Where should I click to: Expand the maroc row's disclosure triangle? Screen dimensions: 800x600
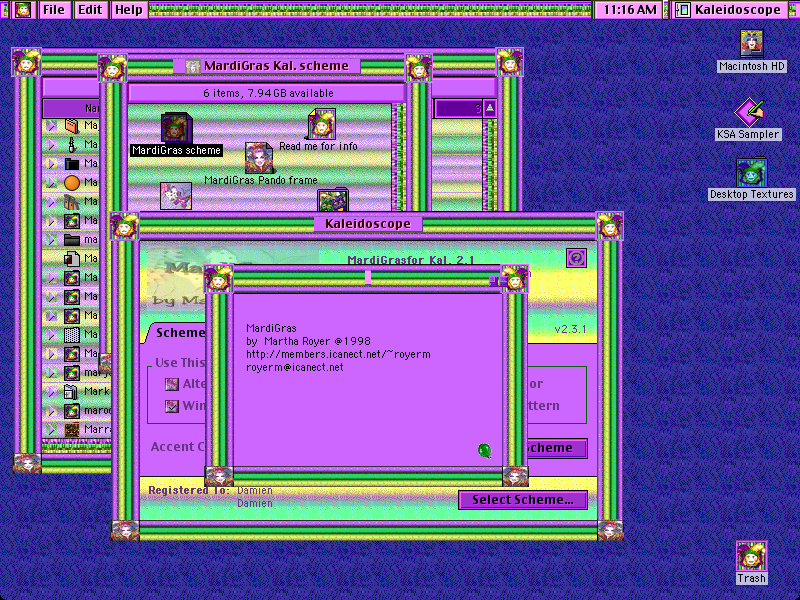(52, 411)
